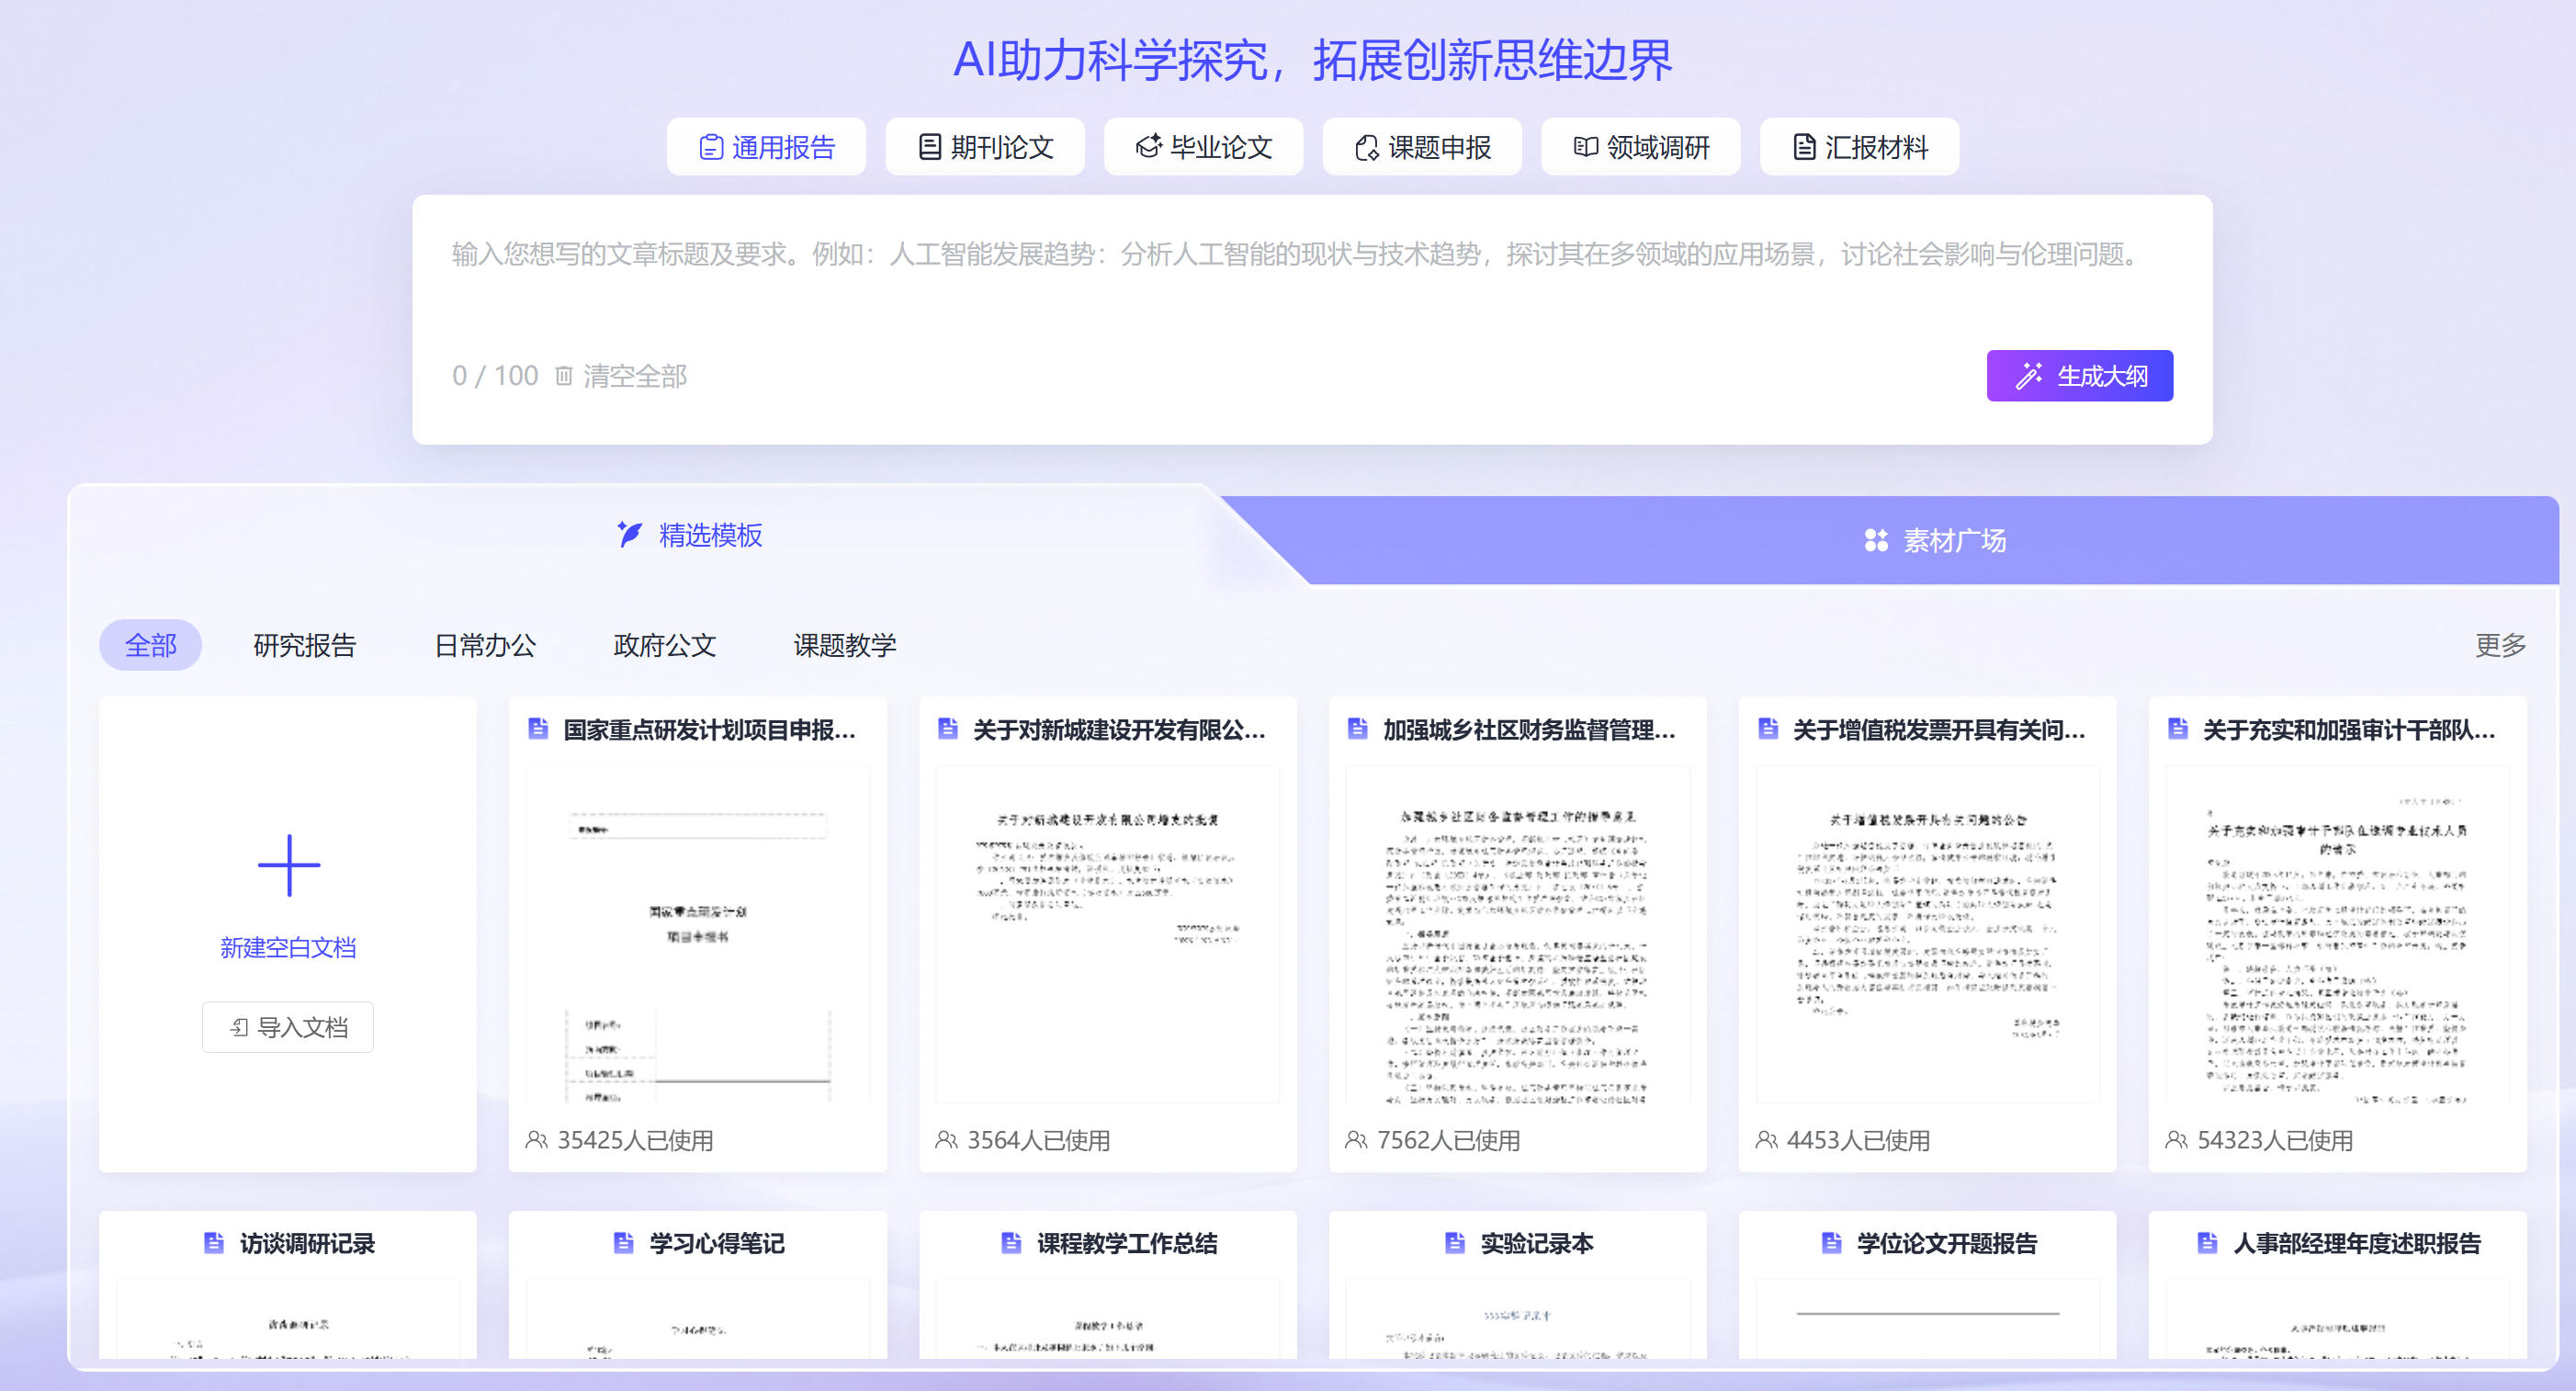2576x1391 pixels.
Task: Open the 关于增值税发票开具有关问 template thumbnail
Action: (1928, 934)
